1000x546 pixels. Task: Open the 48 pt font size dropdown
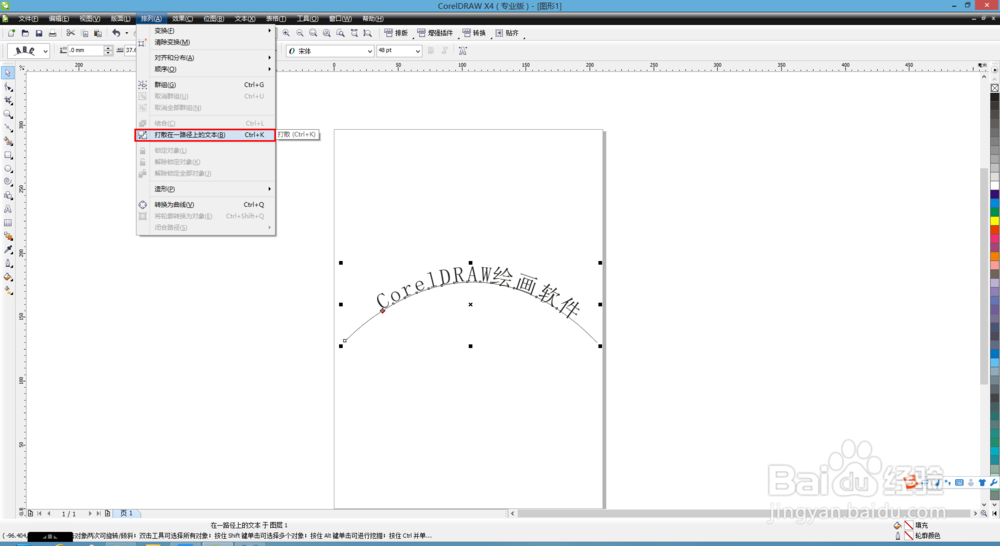point(418,51)
